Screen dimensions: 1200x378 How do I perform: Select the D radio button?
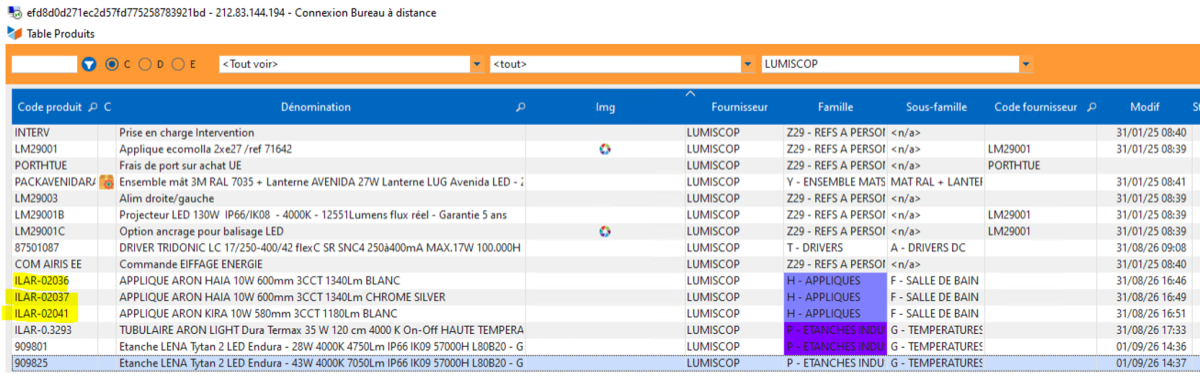pyautogui.click(x=145, y=64)
